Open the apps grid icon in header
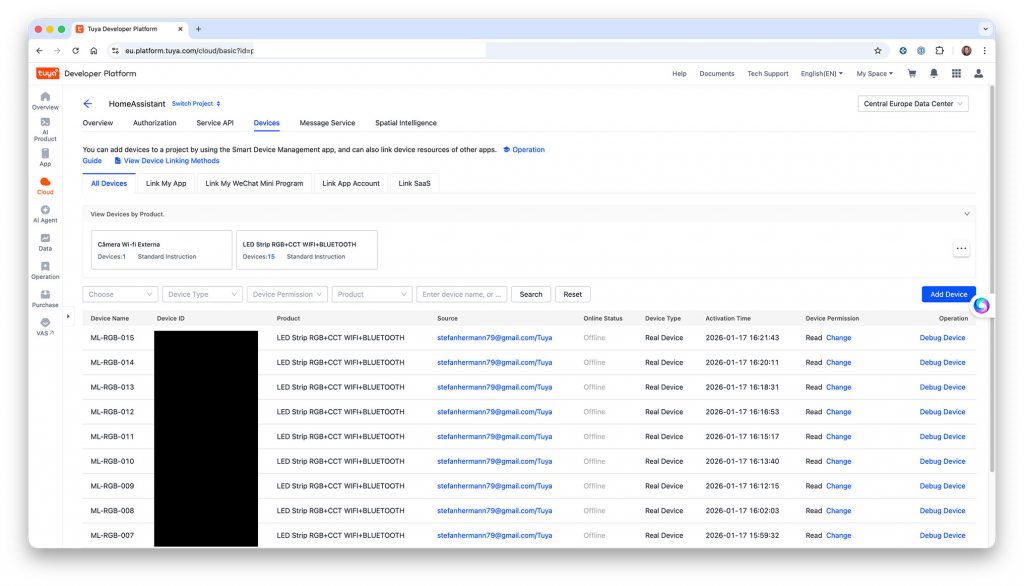Screen dimensions: 1024x586 956,73
